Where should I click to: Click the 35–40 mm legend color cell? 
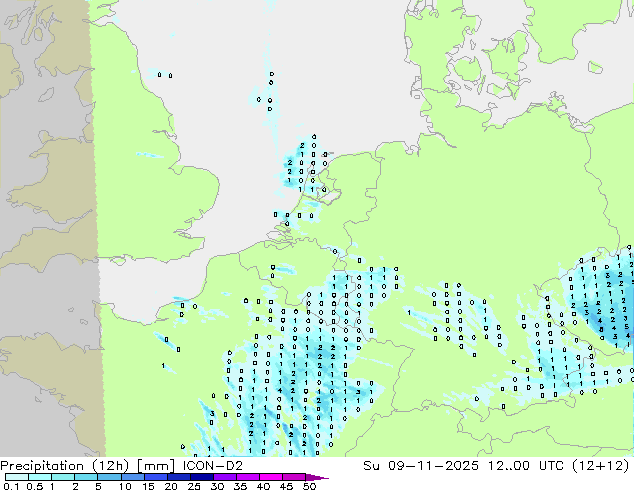point(248,477)
